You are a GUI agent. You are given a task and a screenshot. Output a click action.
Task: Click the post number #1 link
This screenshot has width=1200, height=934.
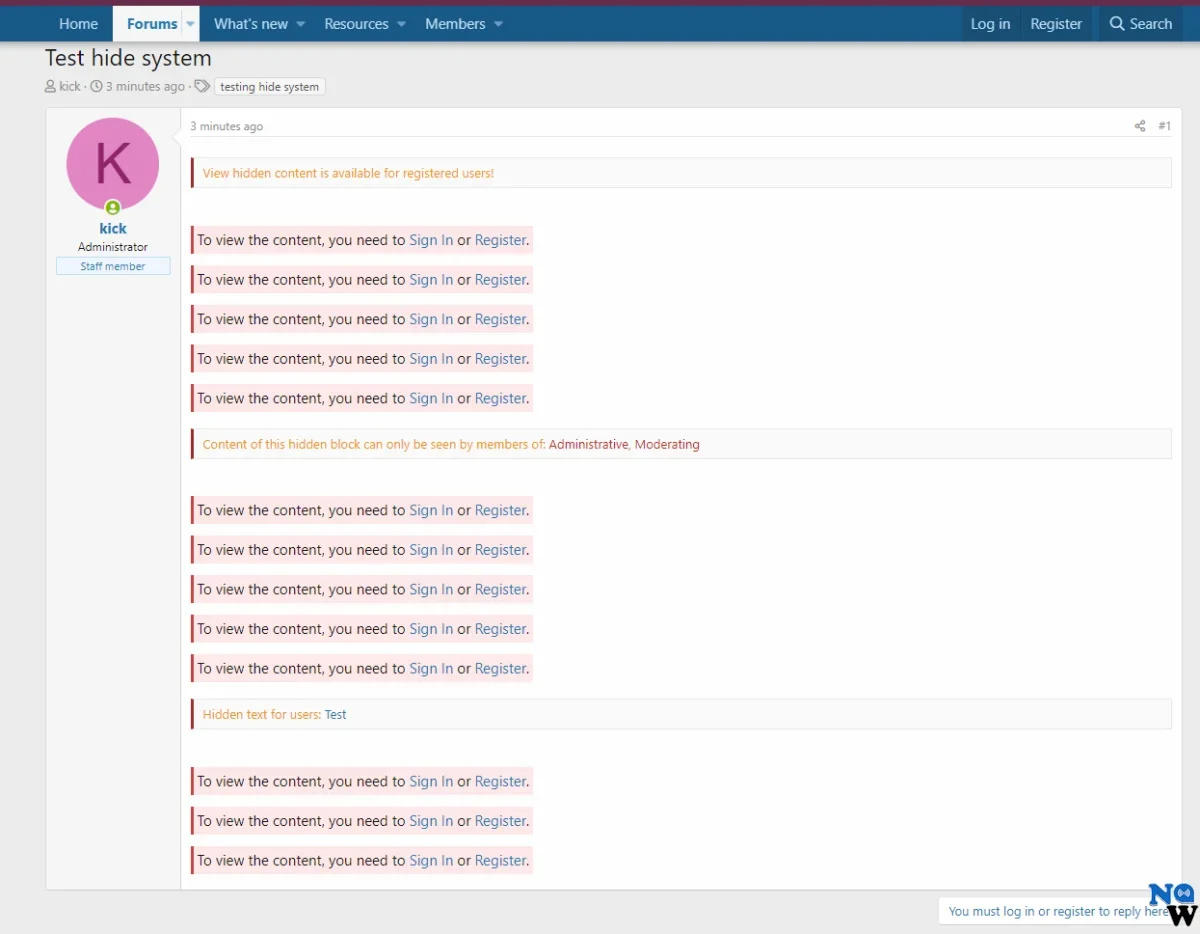(x=1164, y=126)
